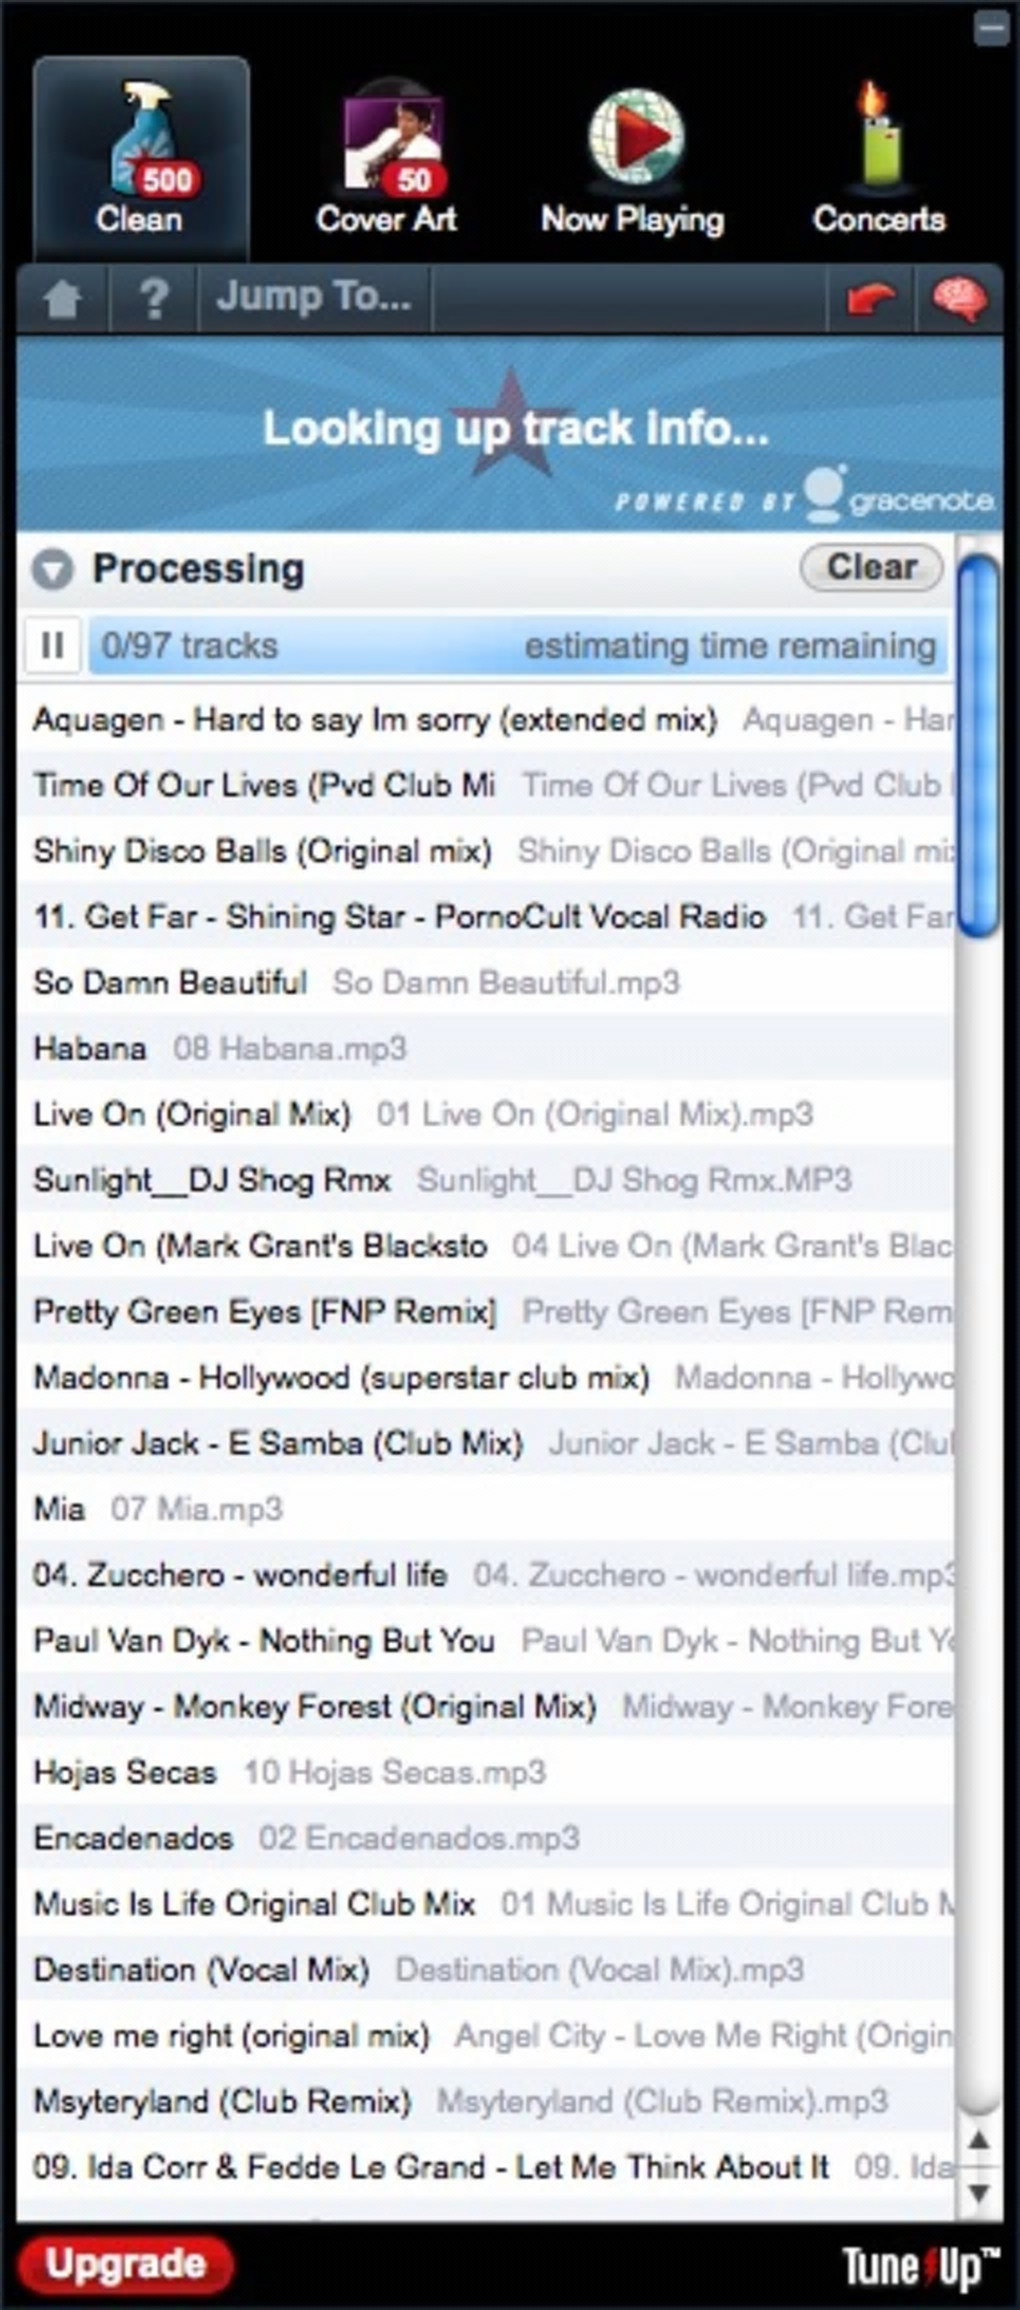Select 'Live On (Original Mix)' track
The image size is (1020, 2310).
pyautogui.click(x=485, y=1114)
